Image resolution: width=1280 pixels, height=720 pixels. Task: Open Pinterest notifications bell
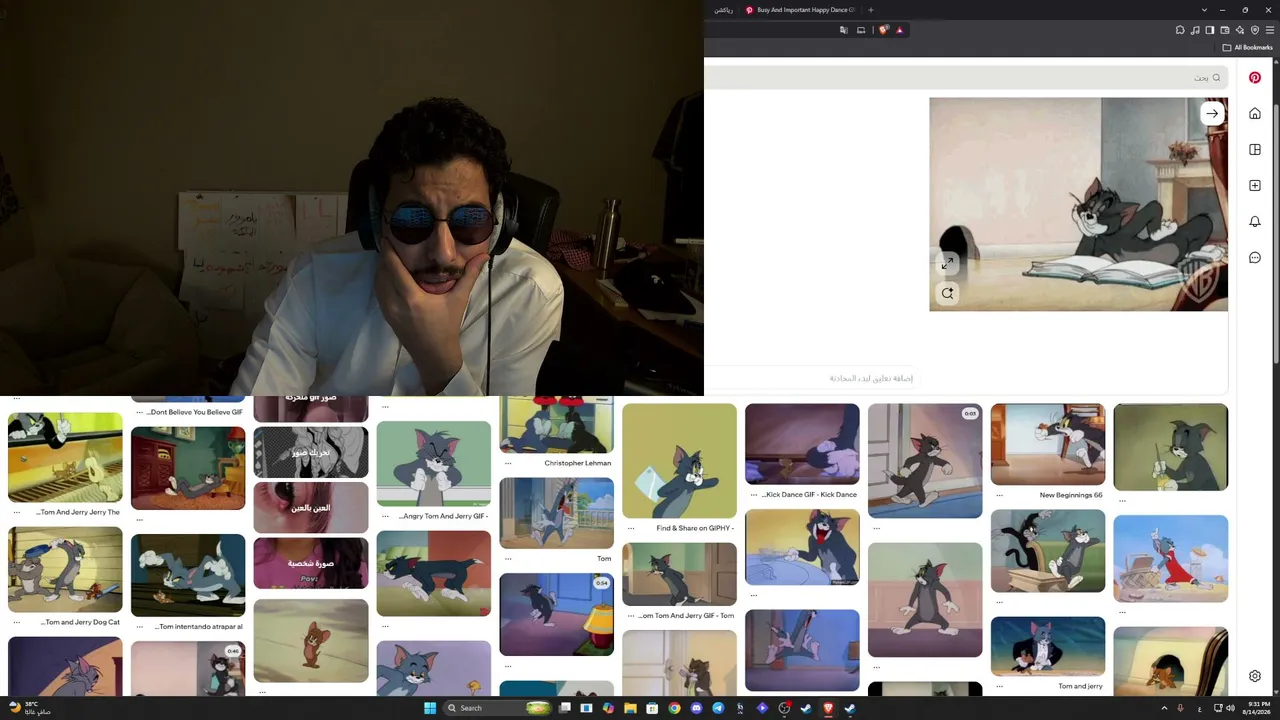click(1255, 222)
